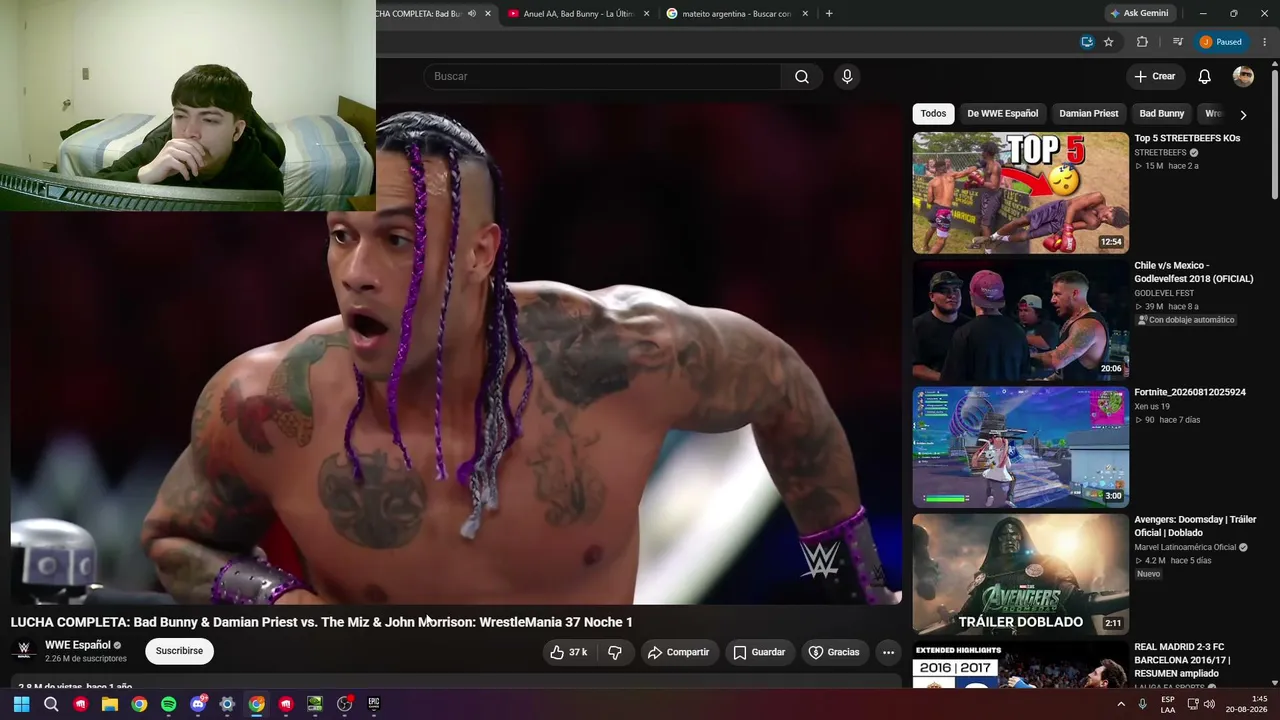This screenshot has height=720, width=1280.
Task: Click the system tray microphone icon
Action: coord(1142,704)
